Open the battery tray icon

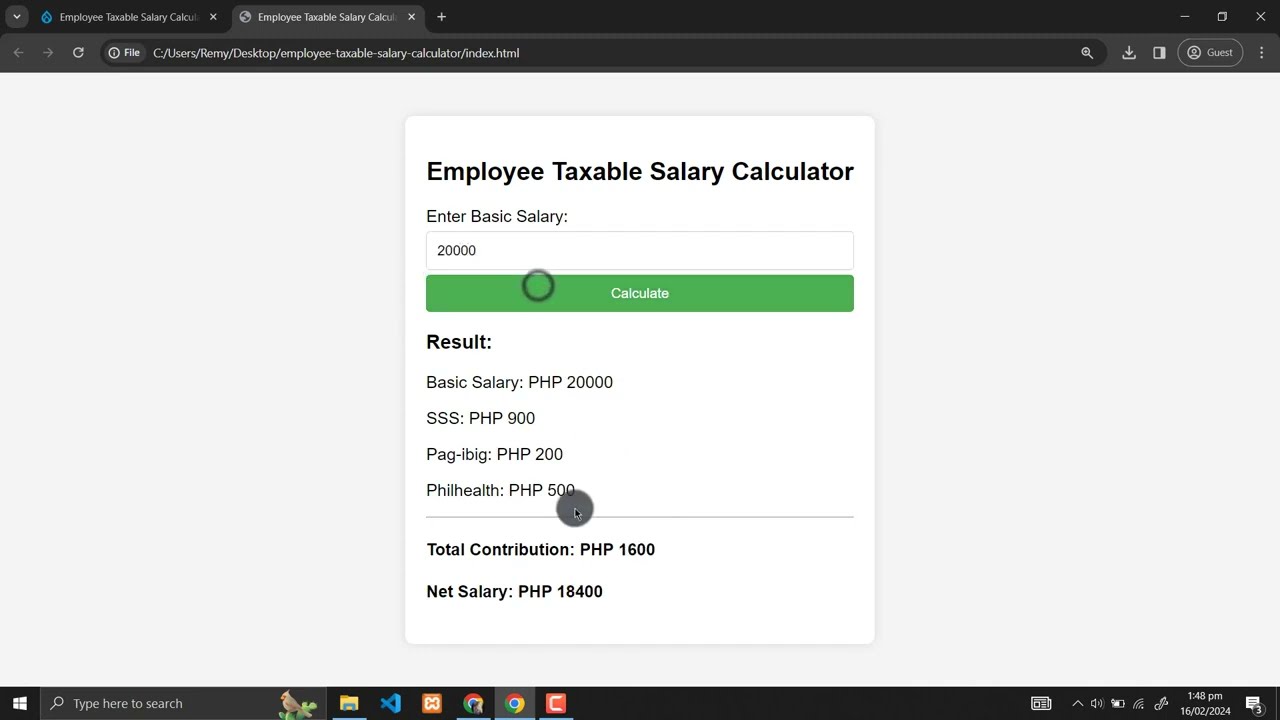click(x=1118, y=704)
